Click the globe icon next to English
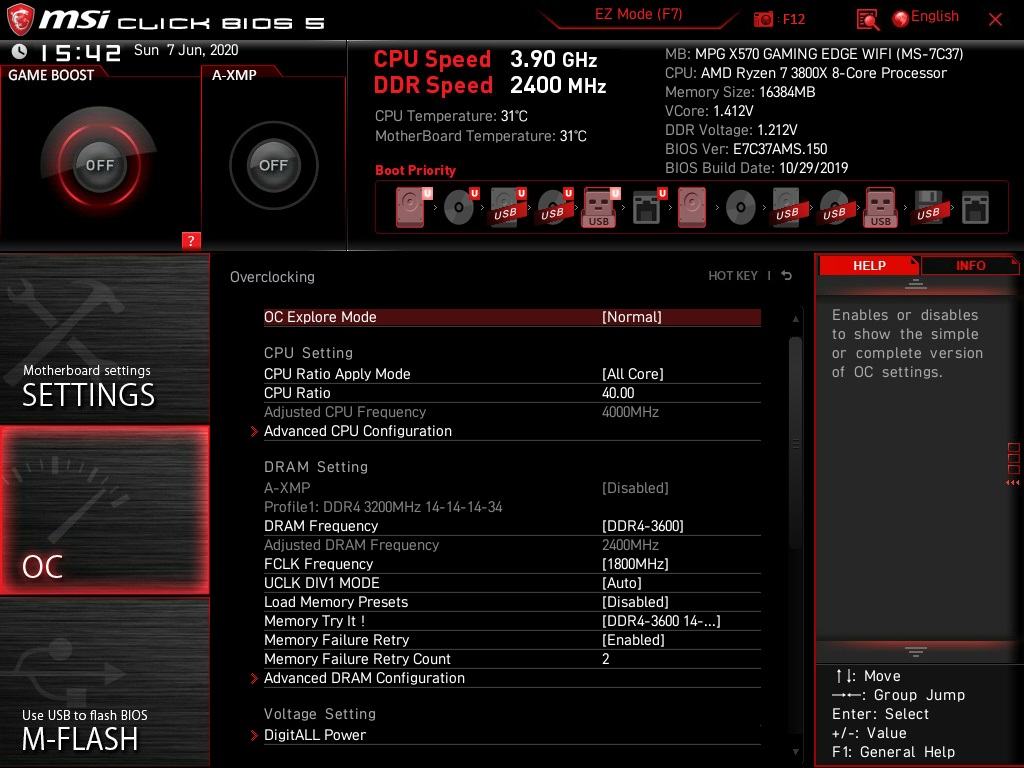 [x=901, y=19]
